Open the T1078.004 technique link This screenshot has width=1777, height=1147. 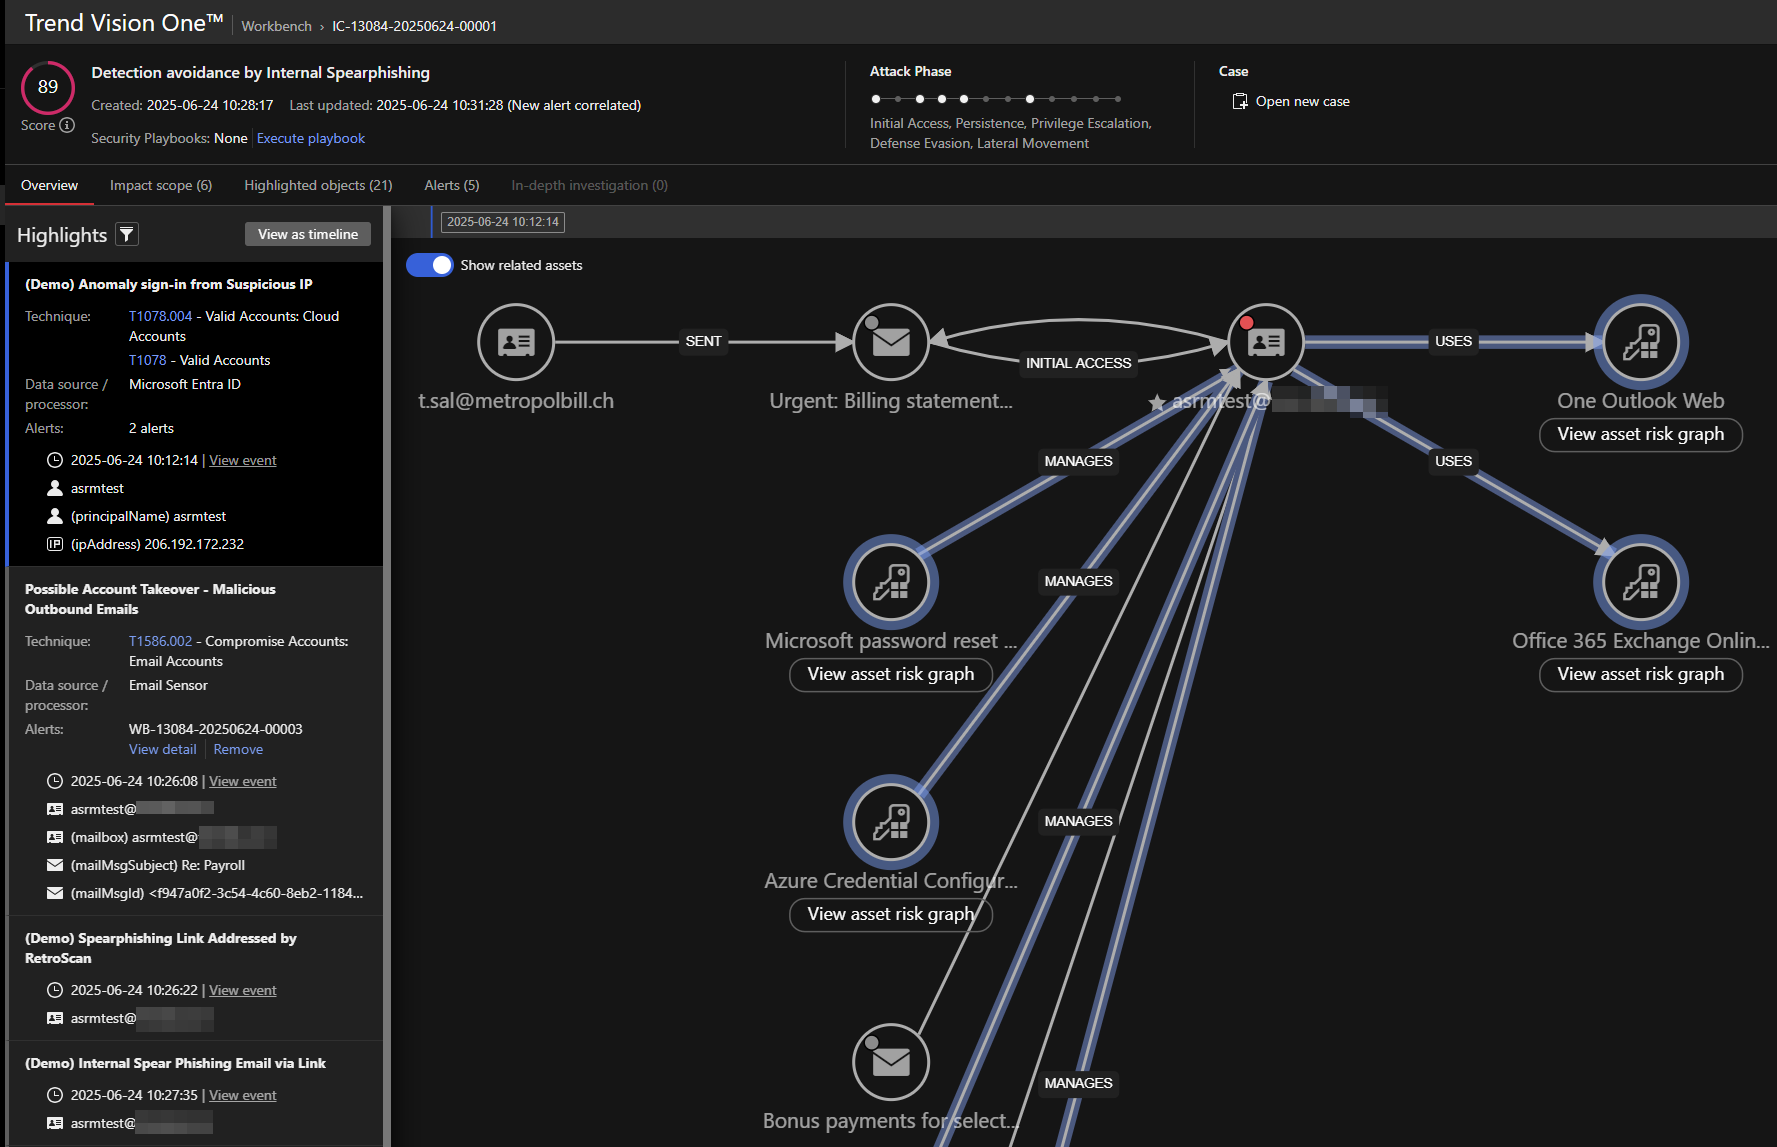[x=160, y=316]
